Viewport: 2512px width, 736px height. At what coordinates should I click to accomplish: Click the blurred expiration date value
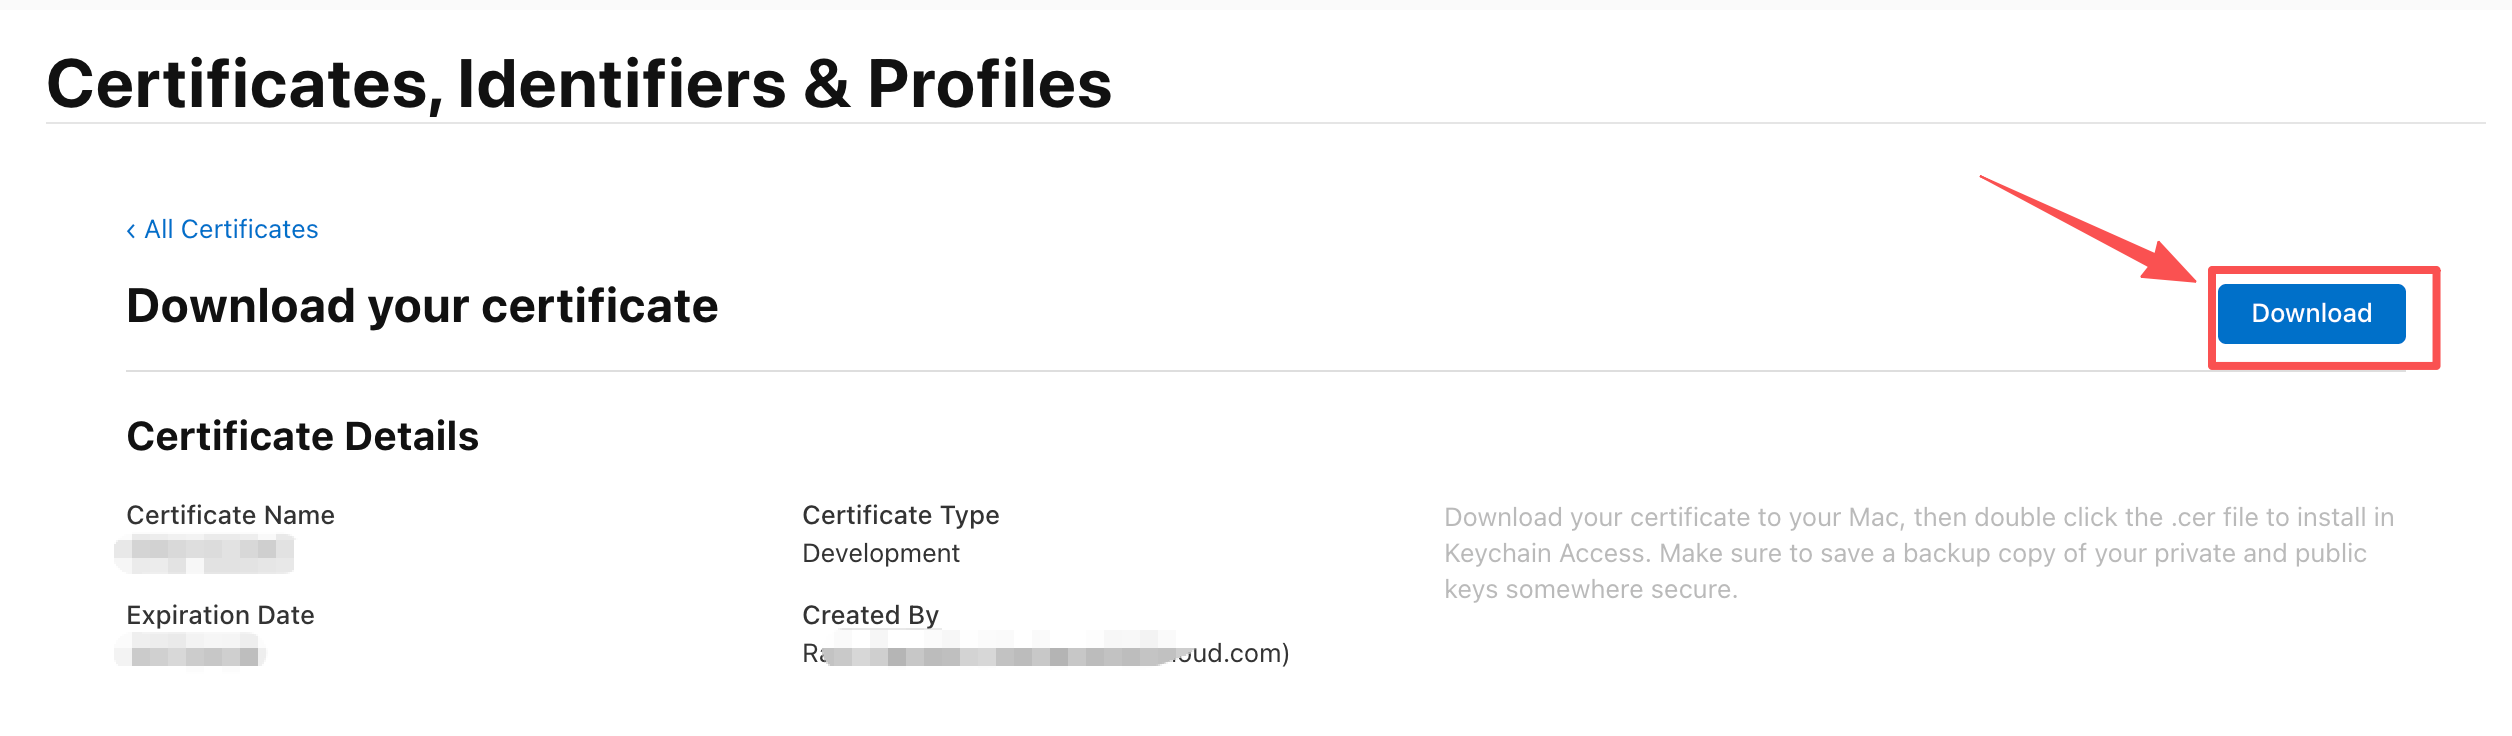coord(192,655)
